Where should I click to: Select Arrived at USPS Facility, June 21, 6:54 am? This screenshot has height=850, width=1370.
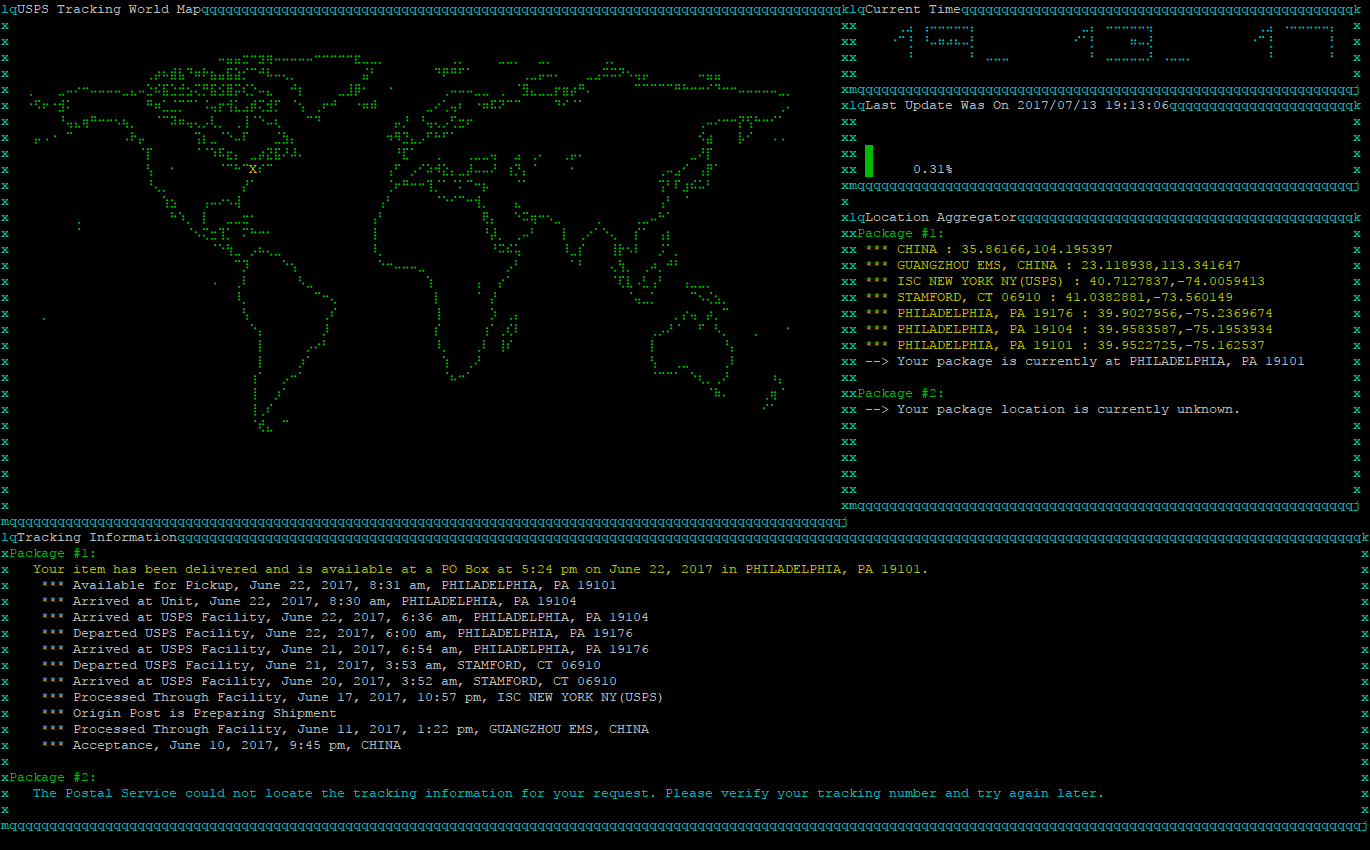click(345, 649)
